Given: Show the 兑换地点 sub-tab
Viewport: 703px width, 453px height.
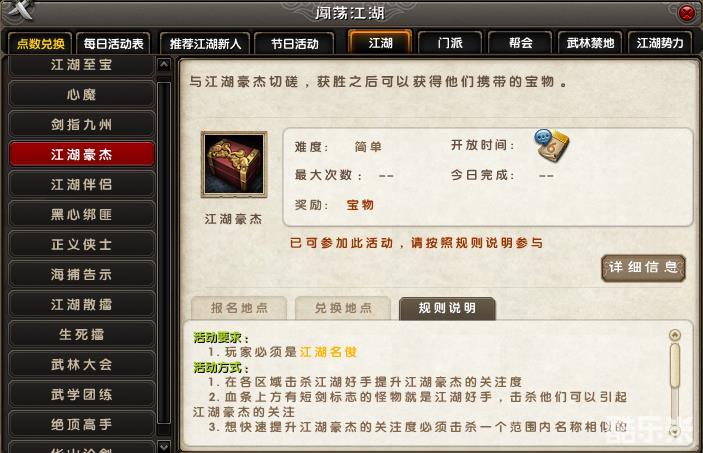Looking at the screenshot, I should [343, 308].
